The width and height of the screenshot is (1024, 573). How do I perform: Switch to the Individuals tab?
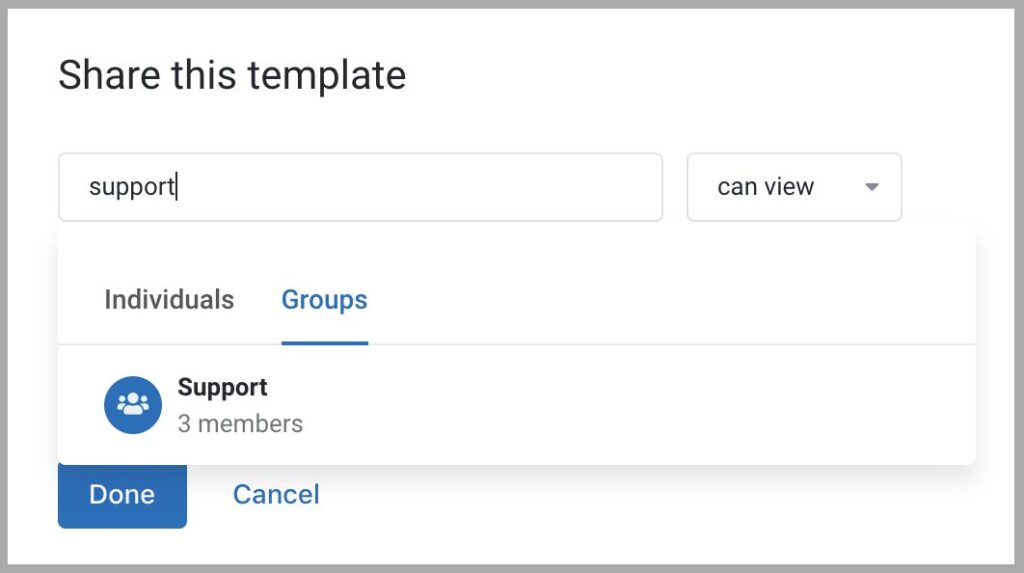click(x=169, y=300)
